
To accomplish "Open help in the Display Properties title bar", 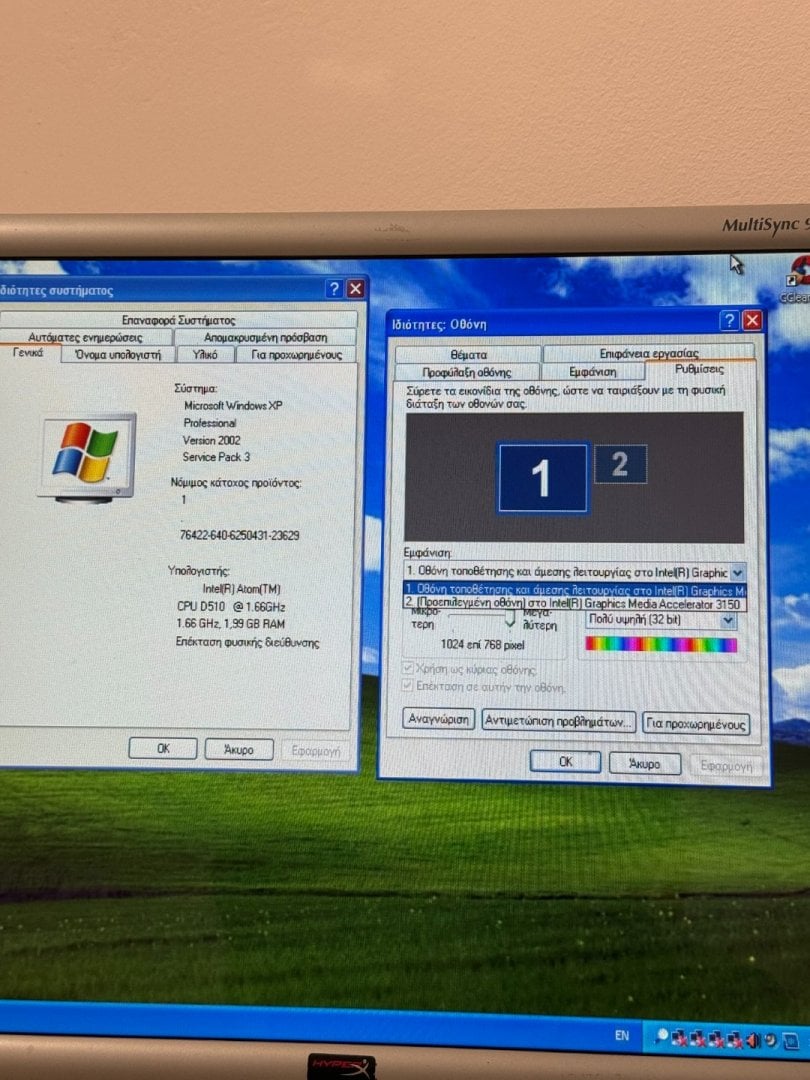I will [x=729, y=320].
